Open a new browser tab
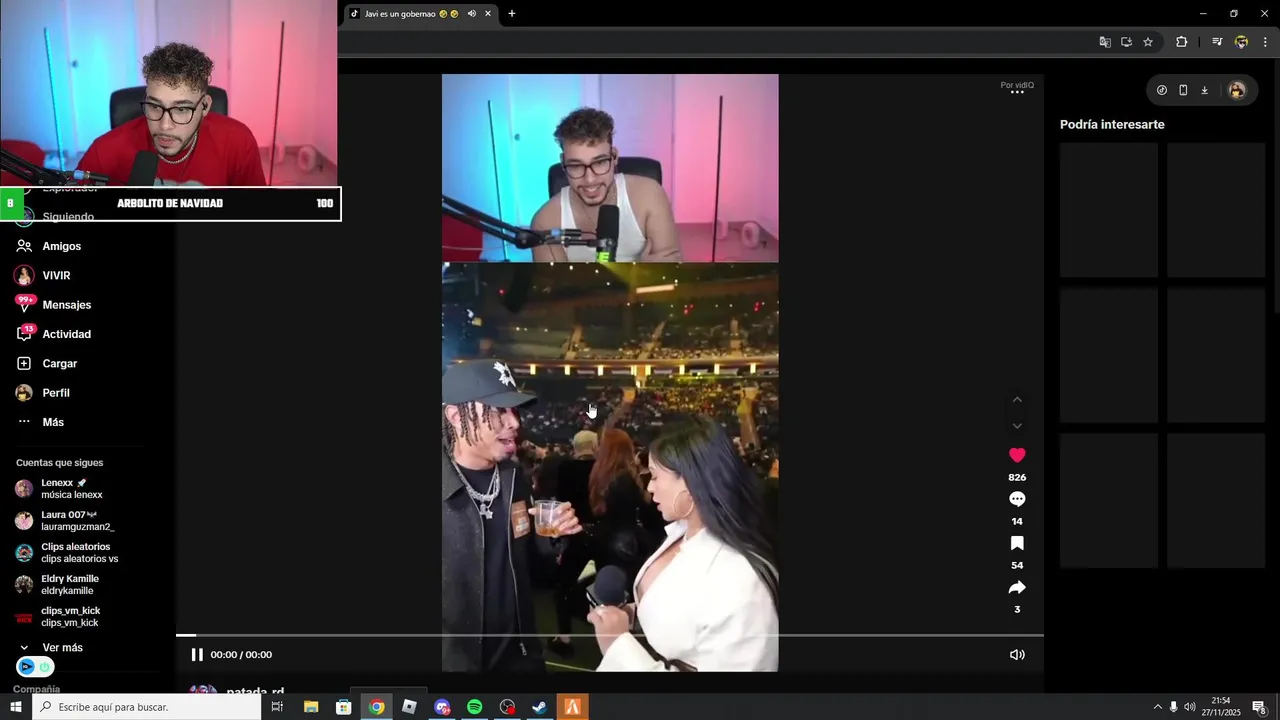 pyautogui.click(x=512, y=14)
